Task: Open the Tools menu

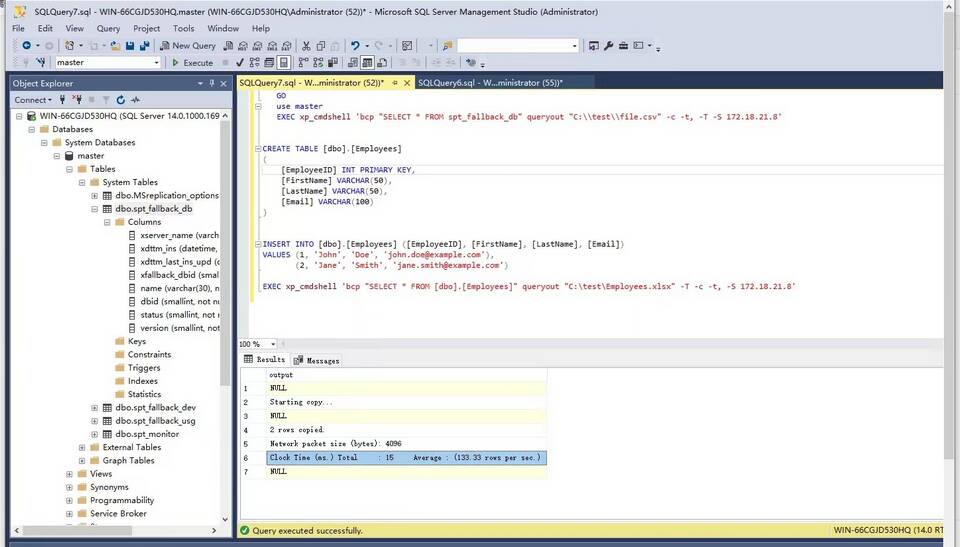Action: (183, 29)
